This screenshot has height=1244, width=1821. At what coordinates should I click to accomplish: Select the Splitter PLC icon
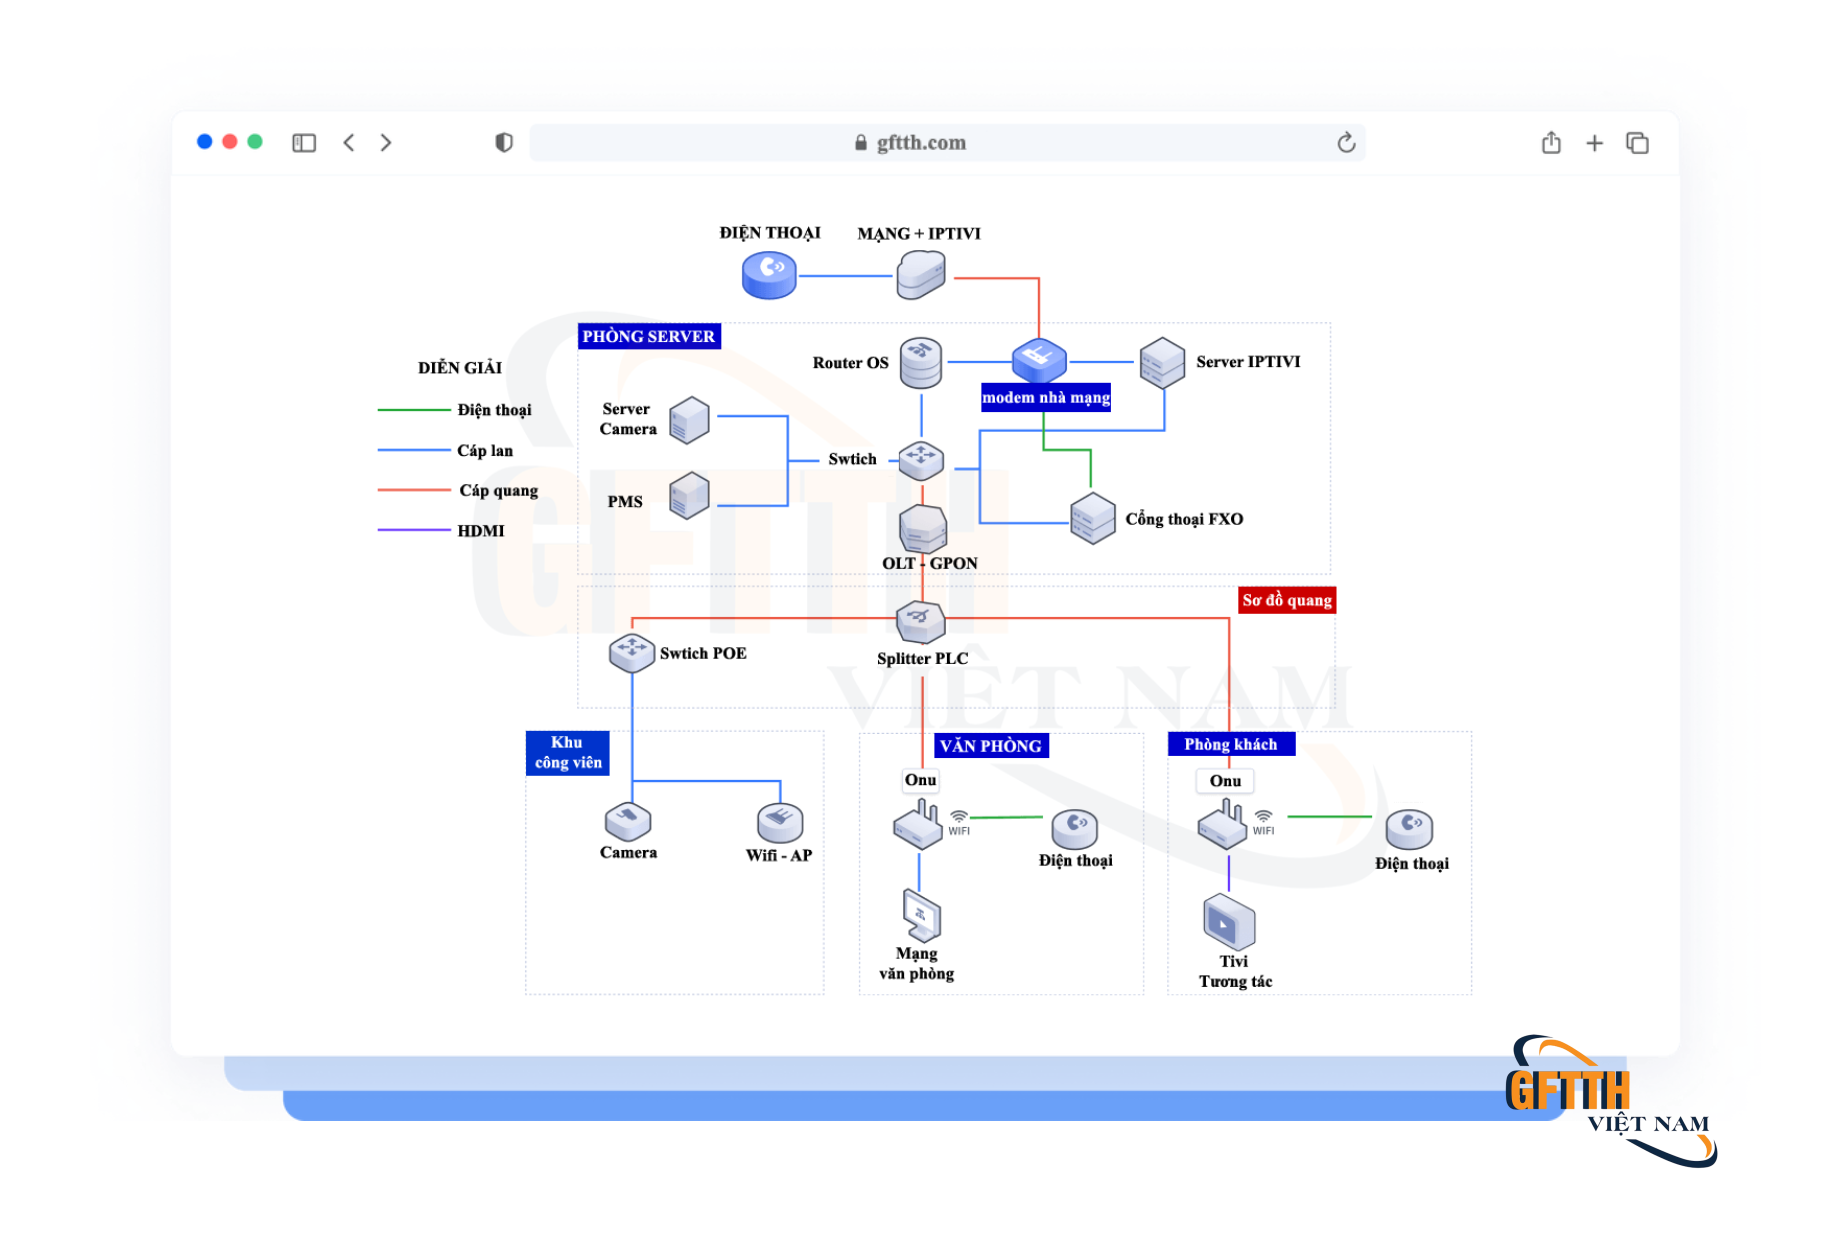tap(921, 621)
